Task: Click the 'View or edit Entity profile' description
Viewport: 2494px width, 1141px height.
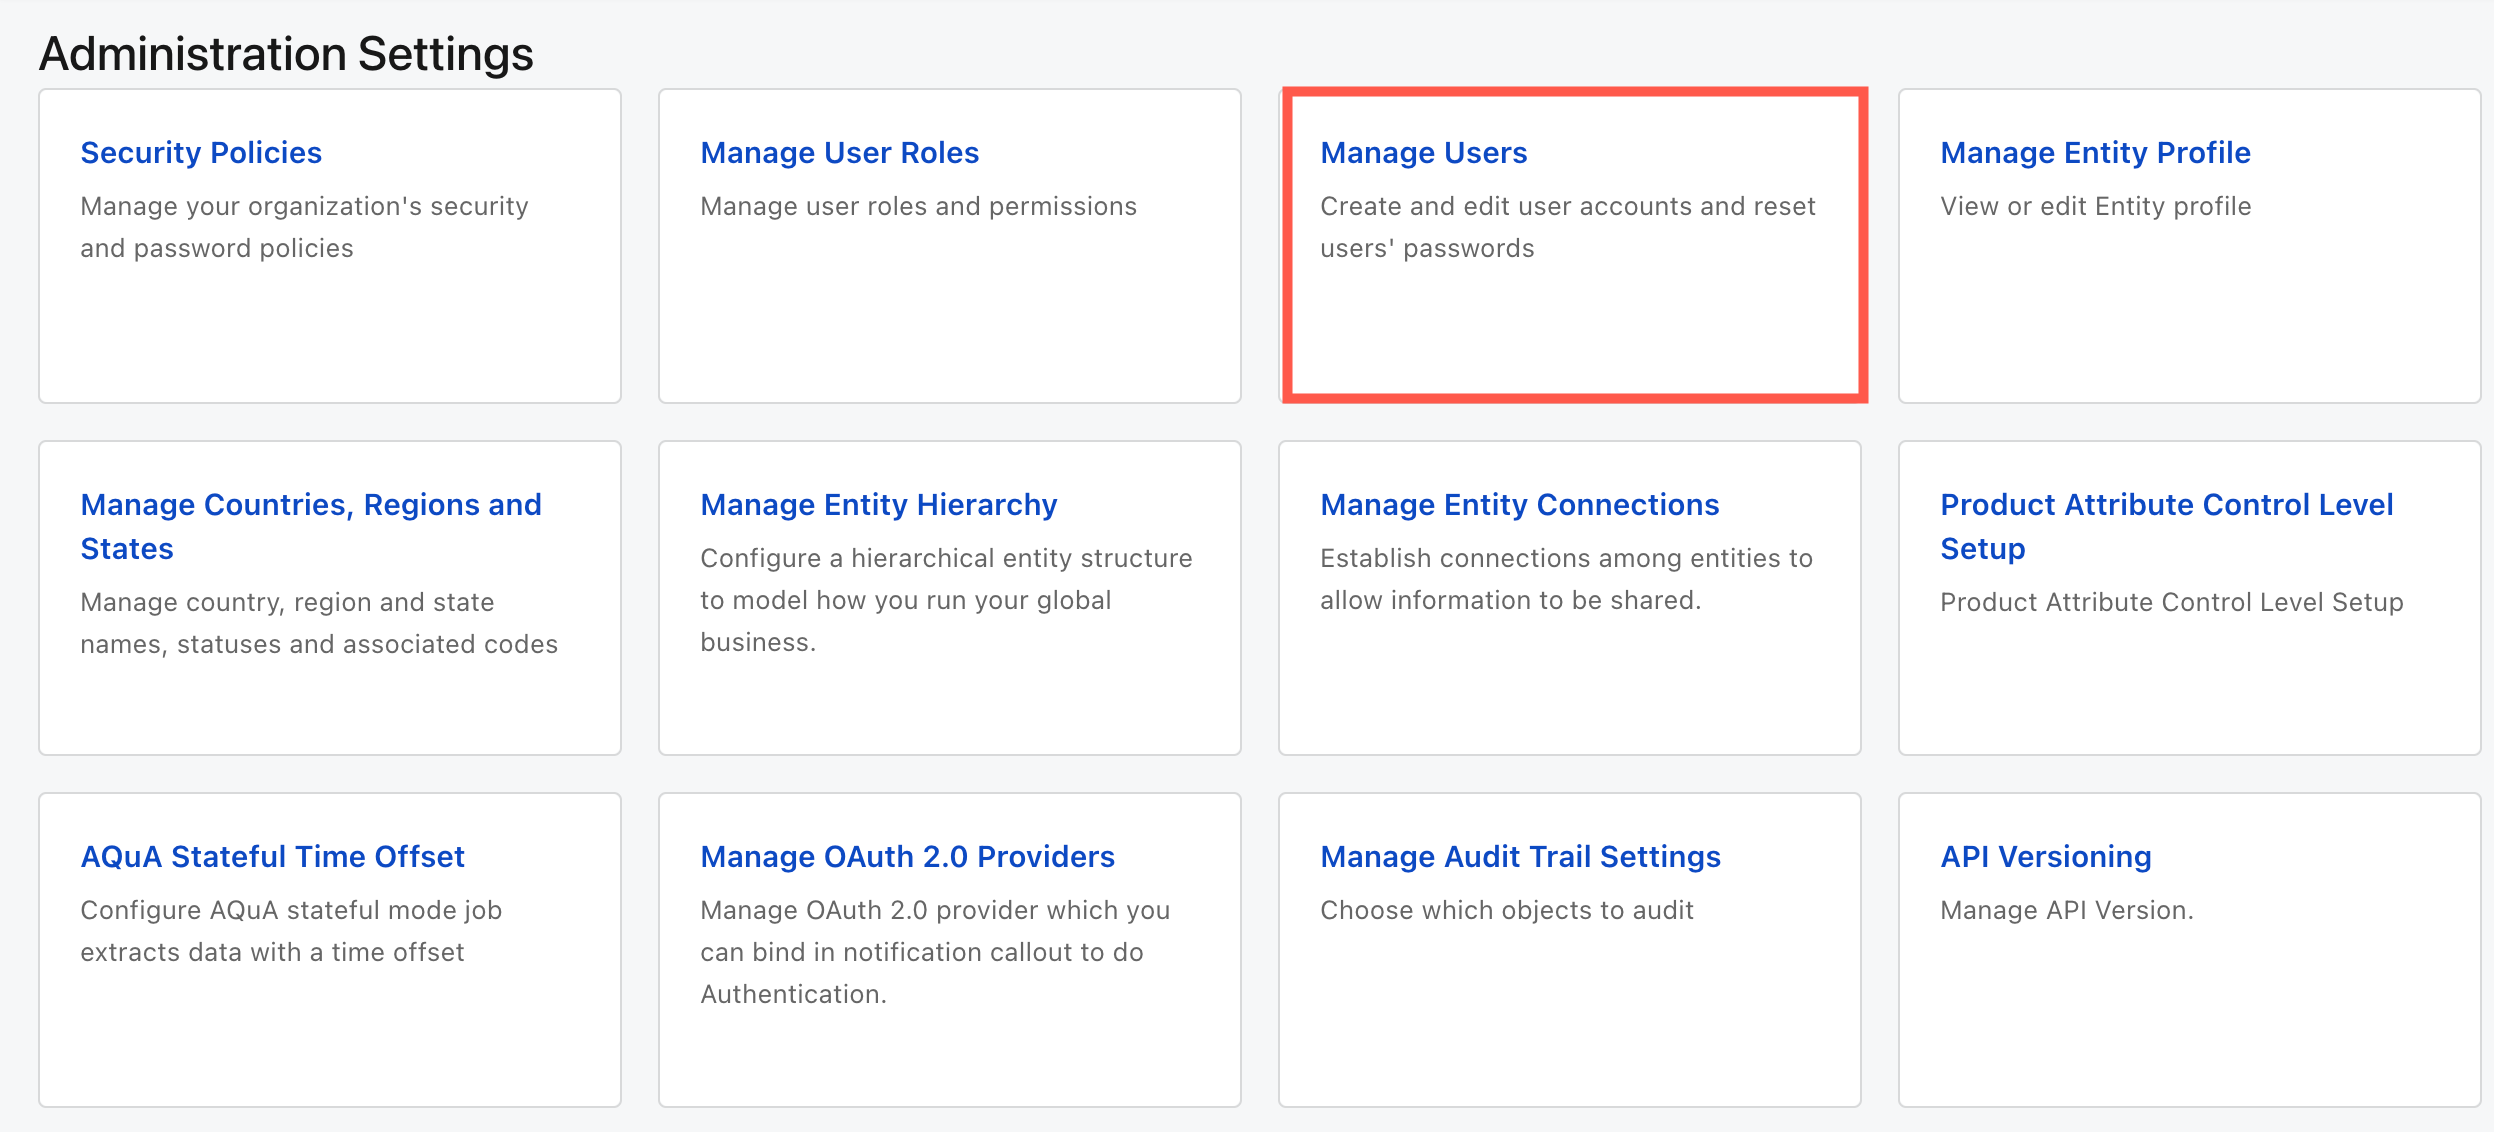Action: tap(2095, 207)
